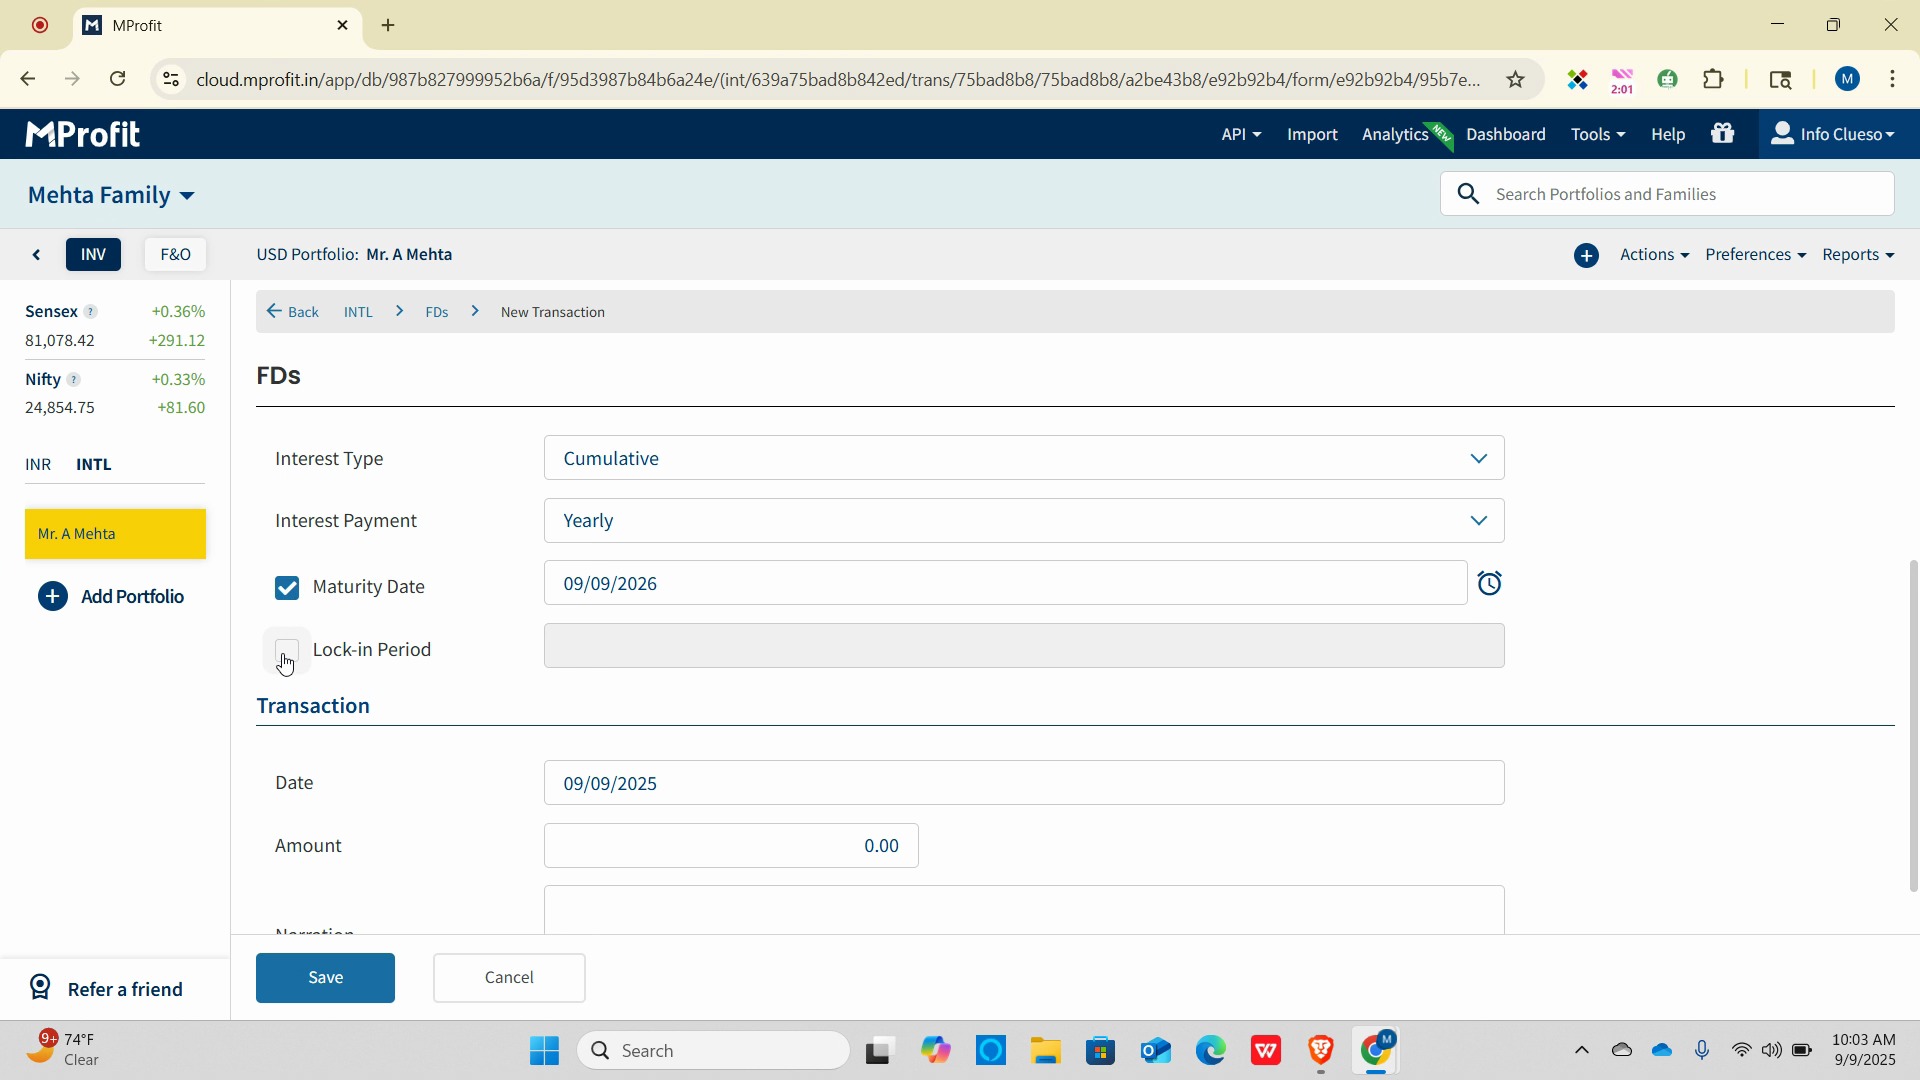Click the blue plus add icon near Actions
This screenshot has height=1080, width=1920.
[x=1586, y=256]
